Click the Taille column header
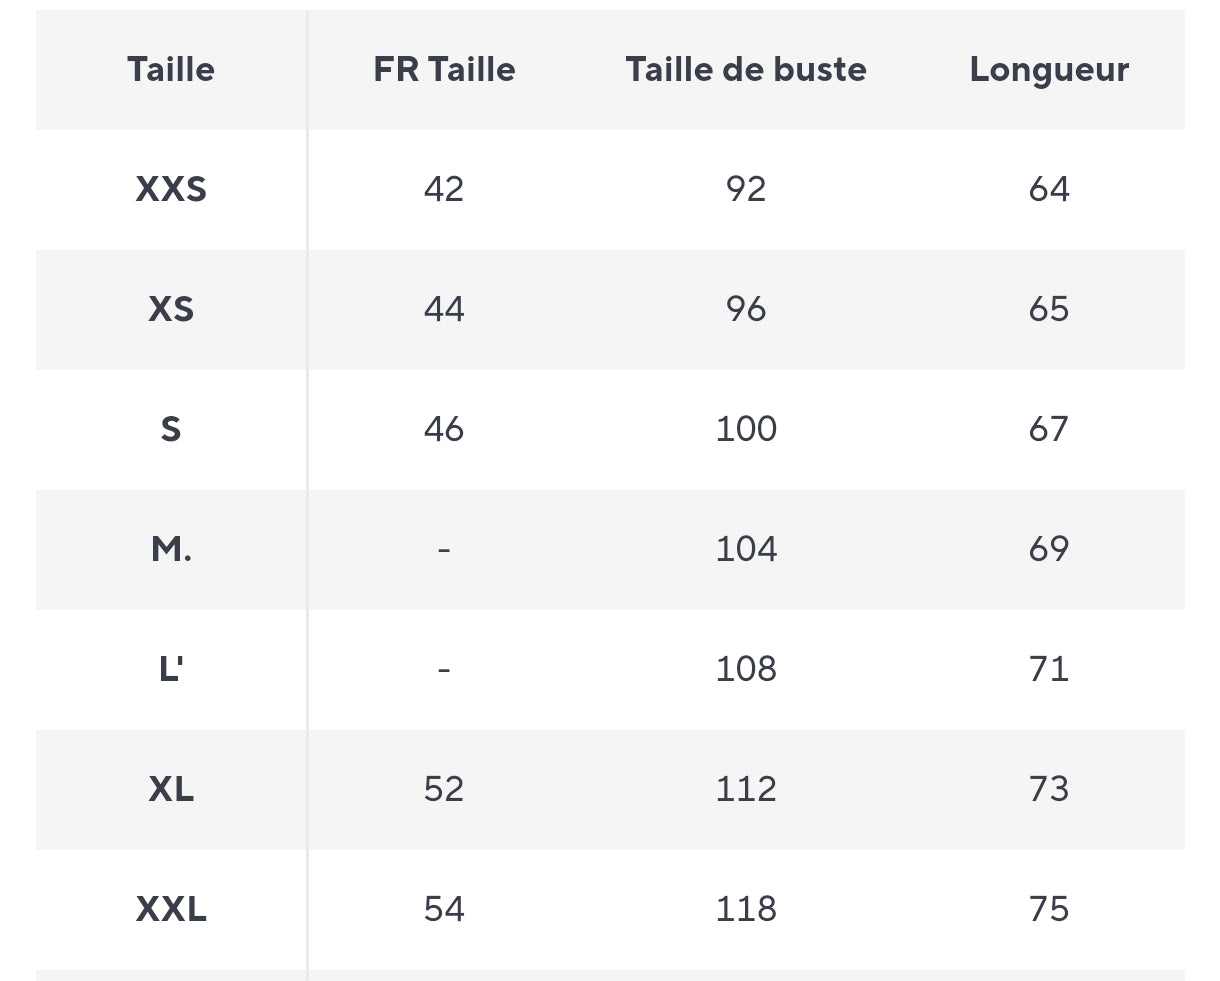The image size is (1220, 981). (171, 70)
